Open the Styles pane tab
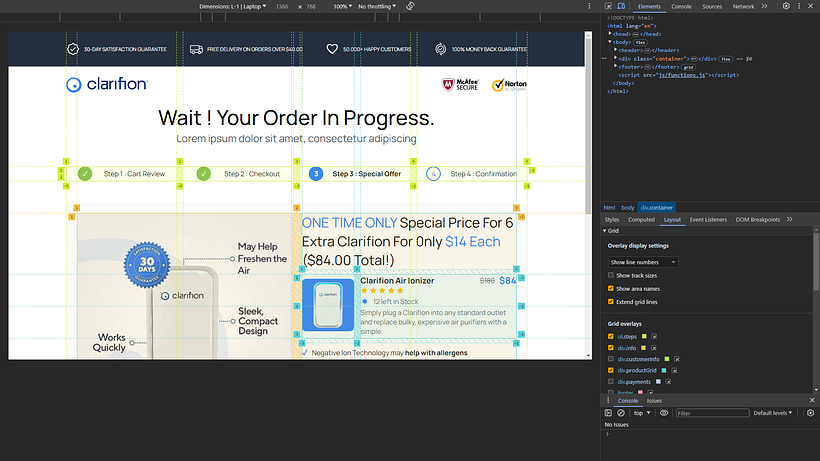Screen dimensions: 820x461 point(612,220)
